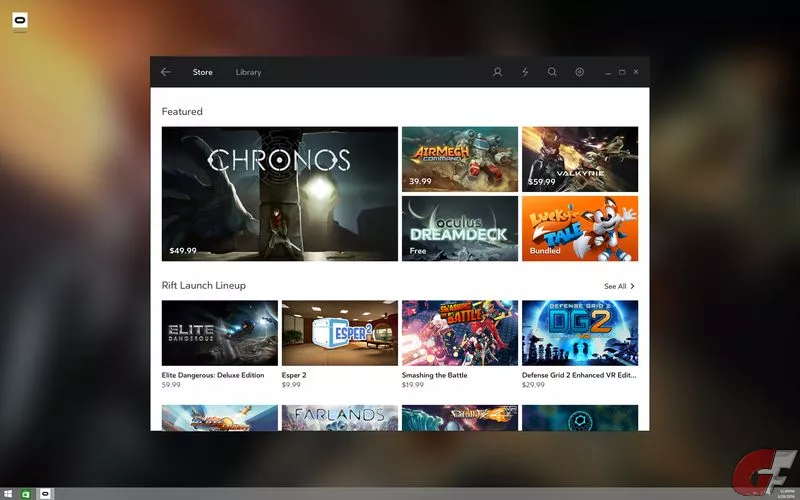The width and height of the screenshot is (800, 500).
Task: Click the lightning bolt notifications icon
Action: coord(525,72)
